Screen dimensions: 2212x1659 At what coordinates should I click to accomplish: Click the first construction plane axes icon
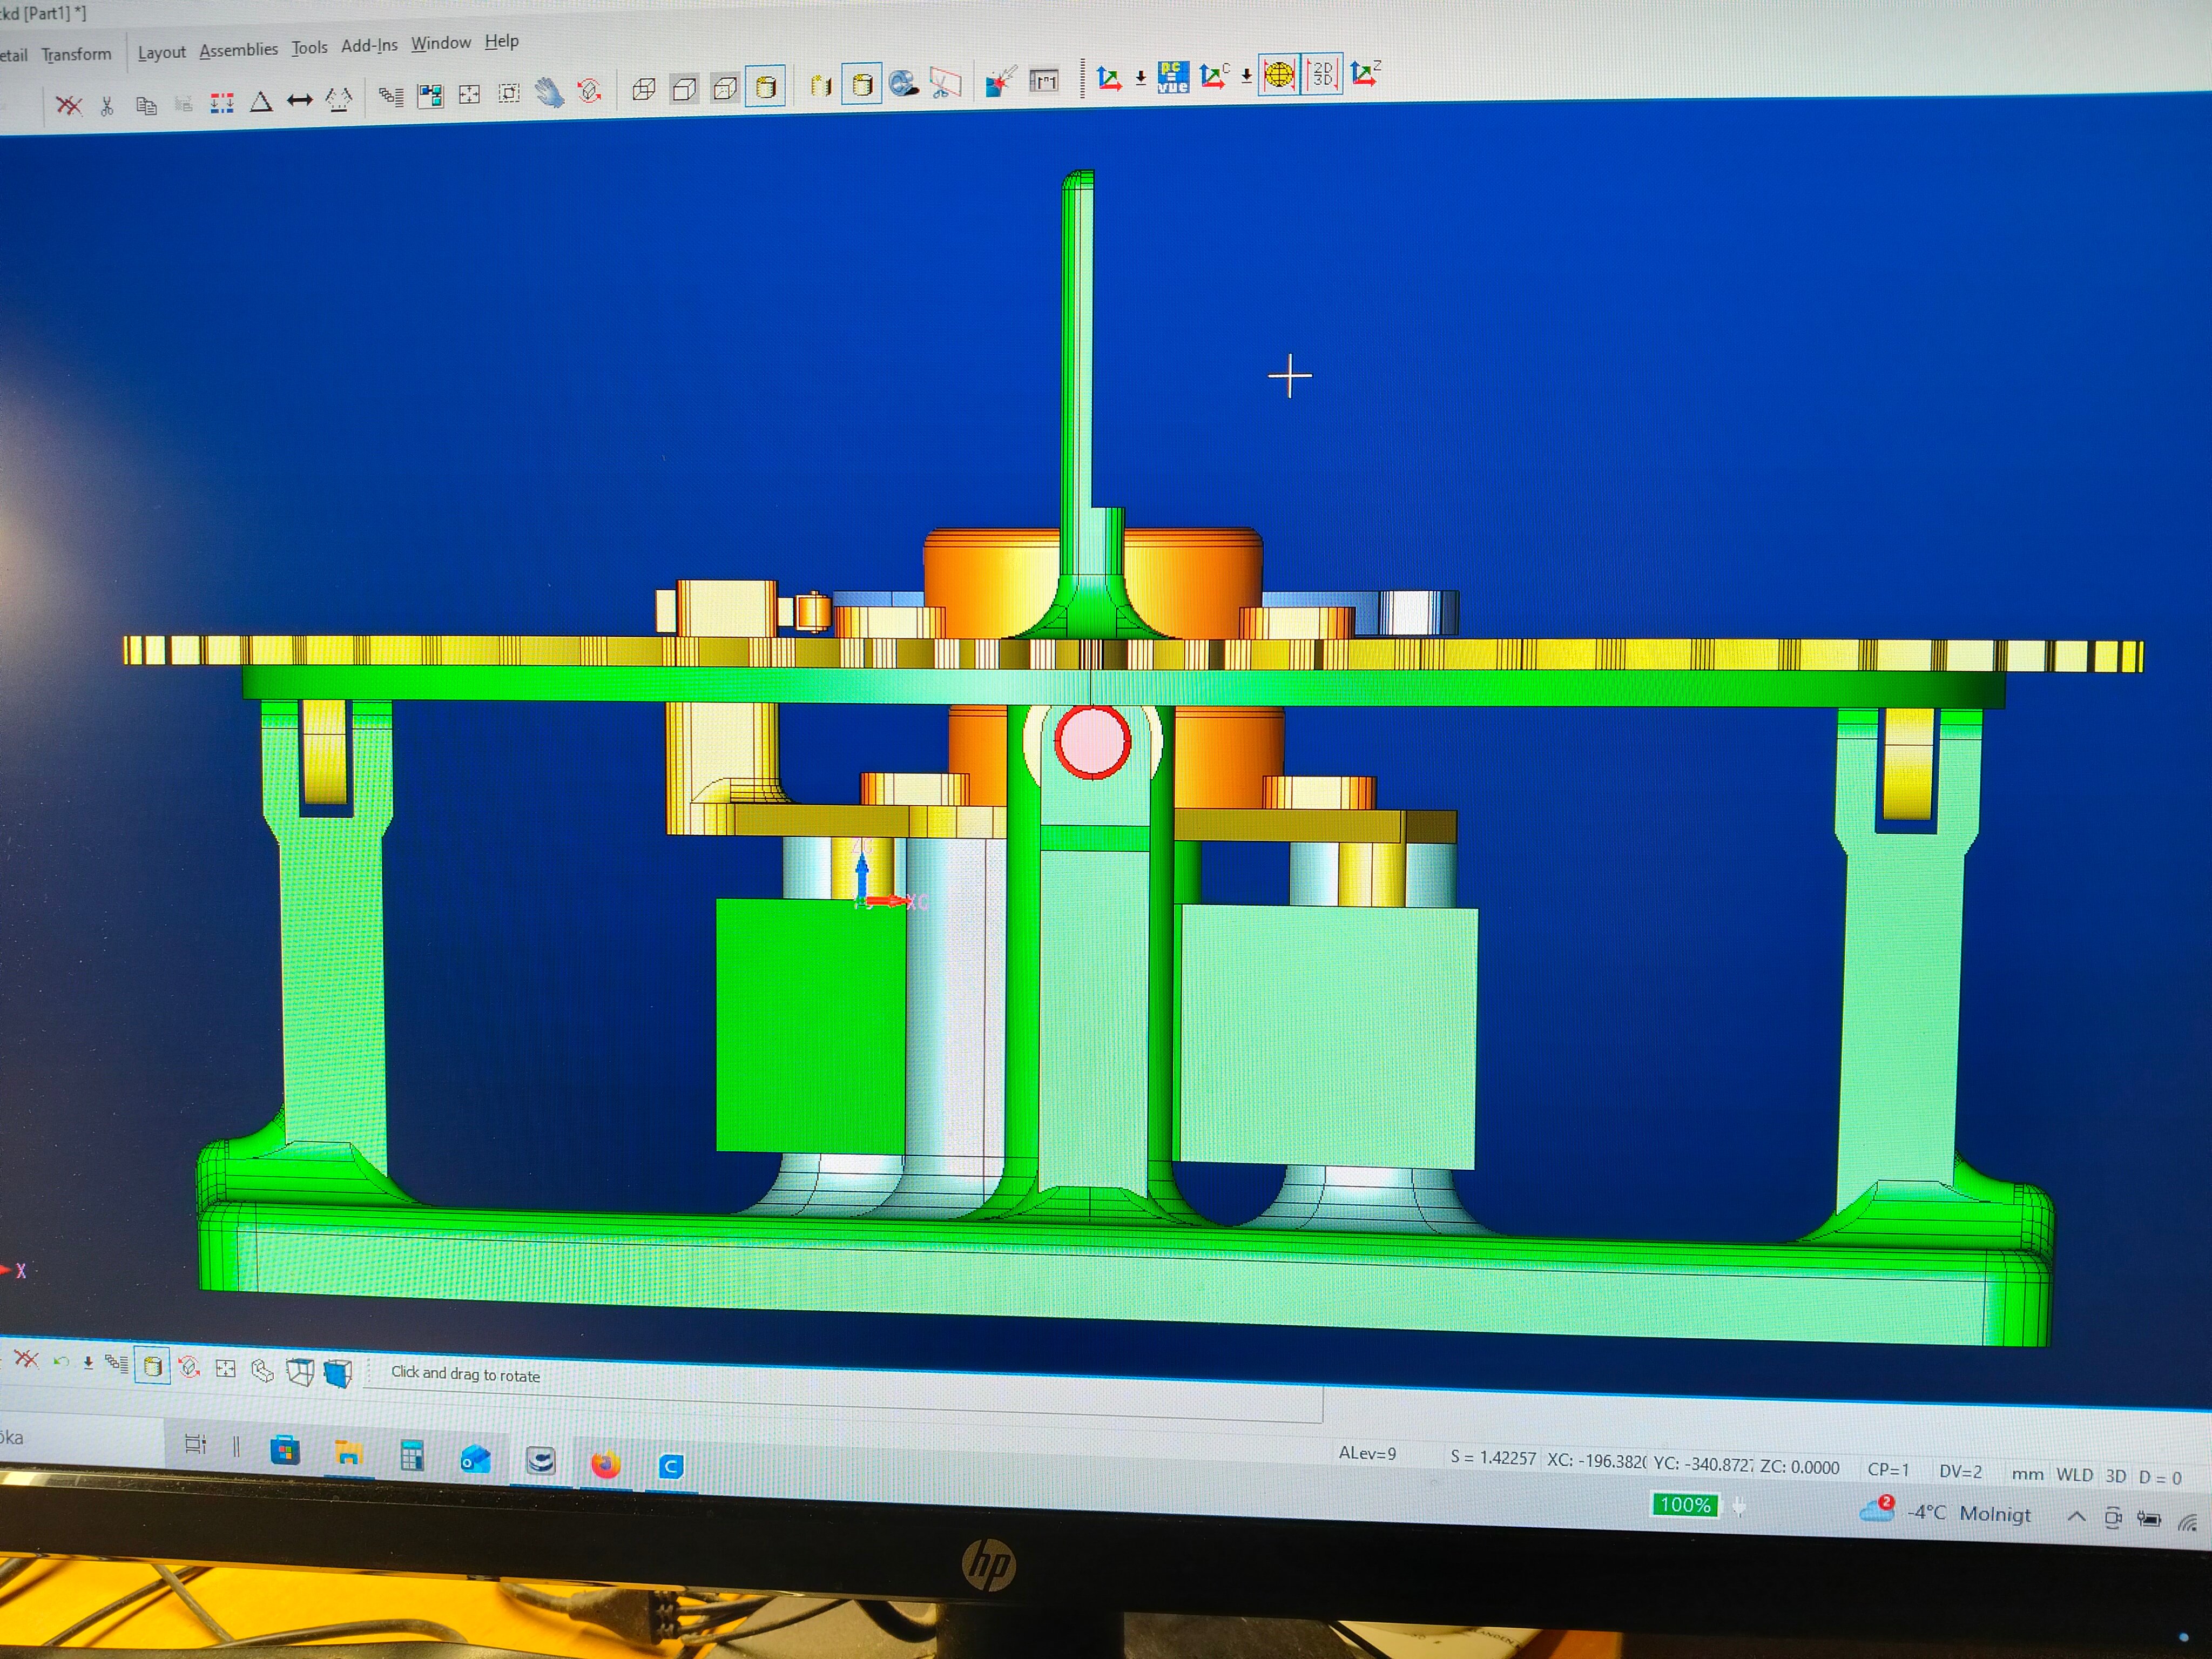[1109, 79]
